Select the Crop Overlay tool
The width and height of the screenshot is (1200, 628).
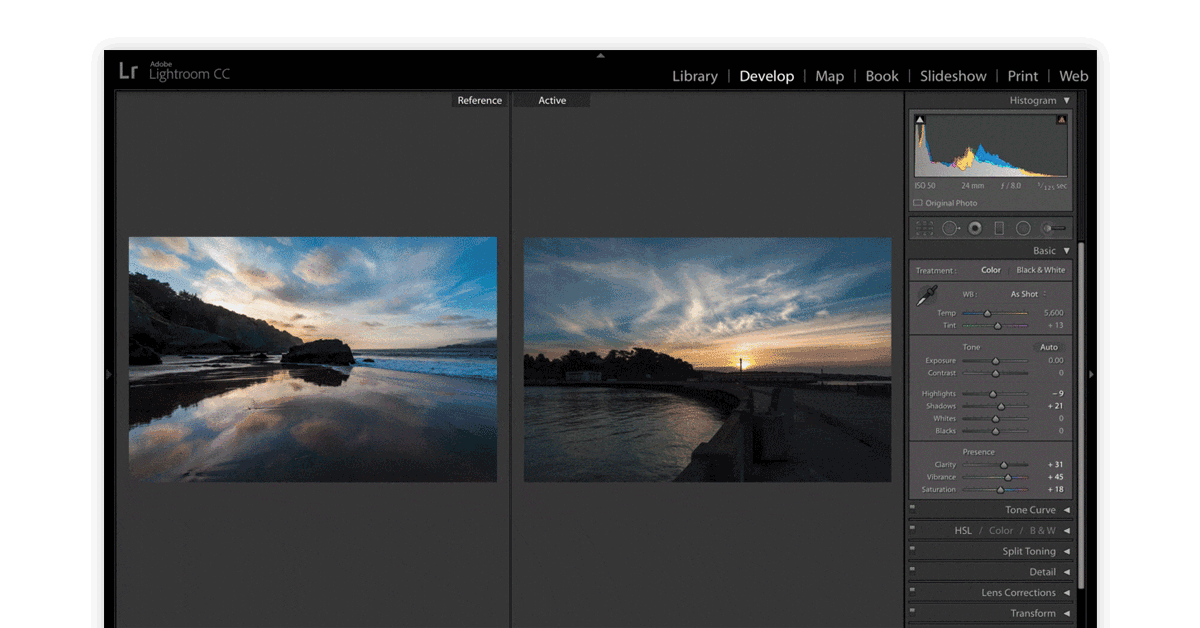point(924,228)
